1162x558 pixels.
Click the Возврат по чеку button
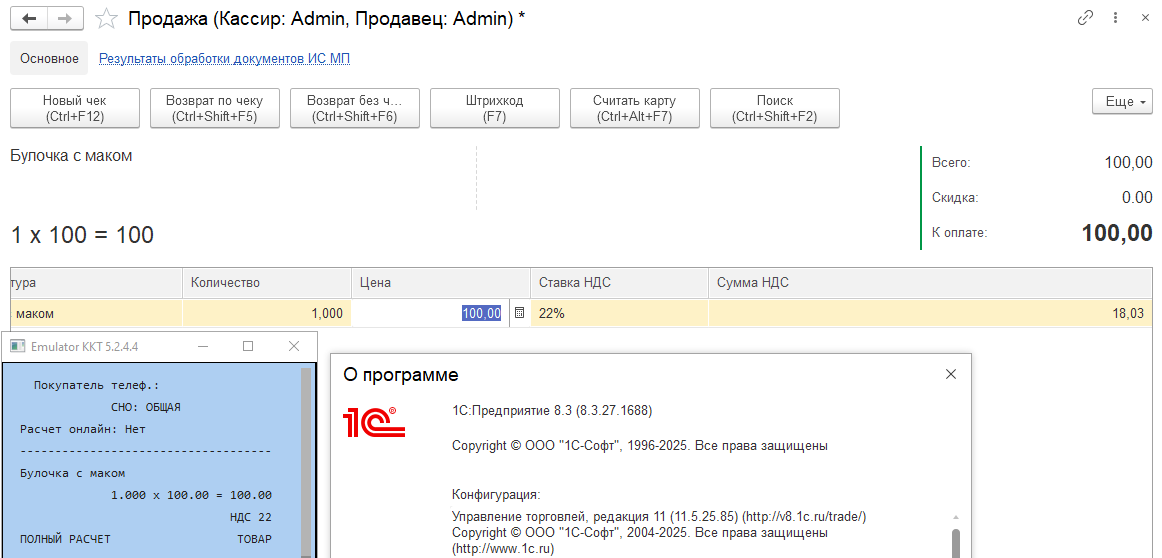215,108
